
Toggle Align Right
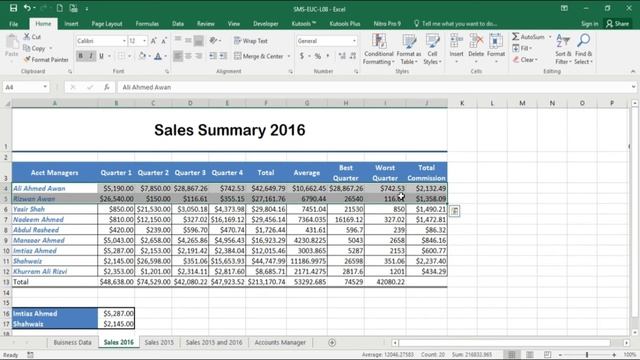pos(199,56)
